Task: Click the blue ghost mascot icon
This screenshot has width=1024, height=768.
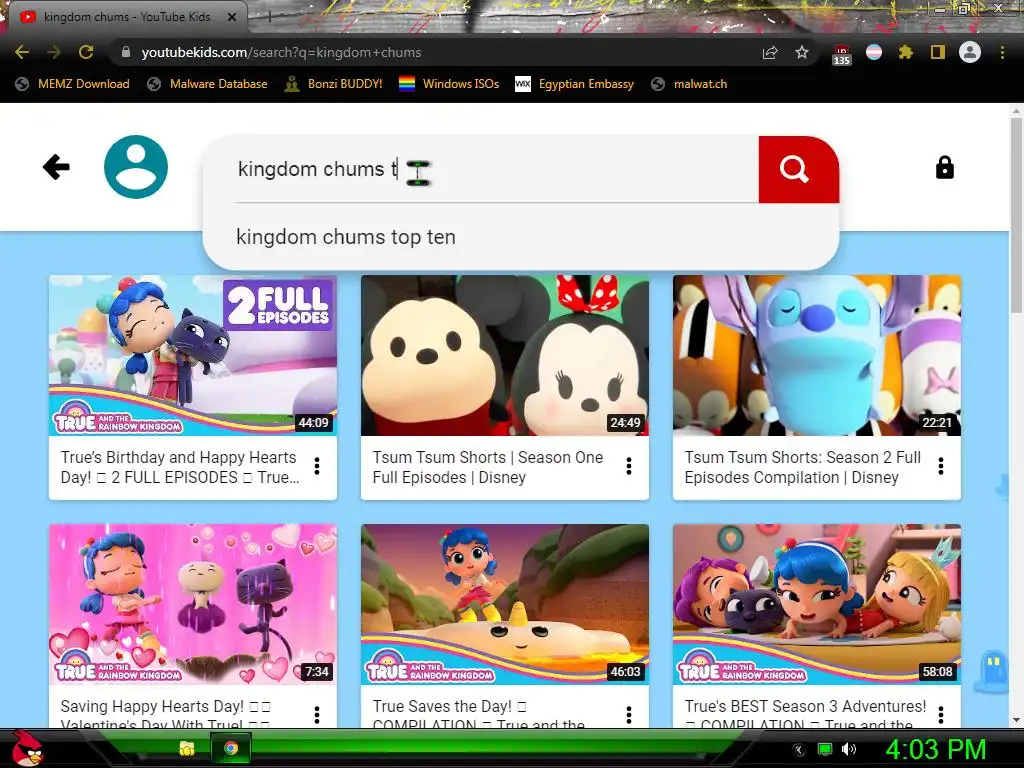Action: point(991,671)
